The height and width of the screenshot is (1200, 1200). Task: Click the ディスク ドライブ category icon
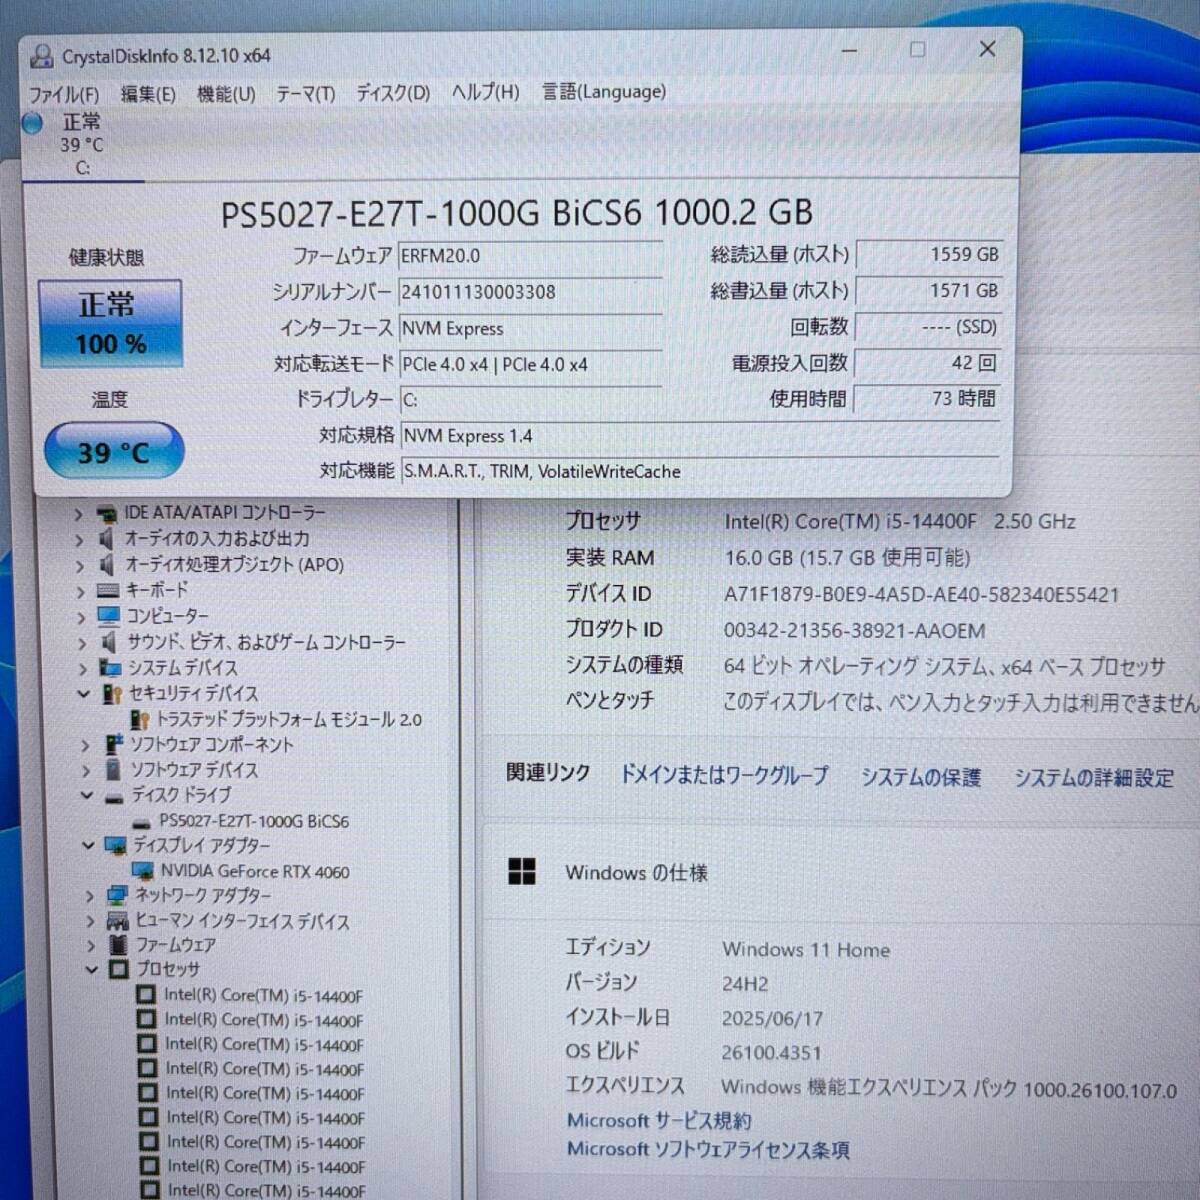click(x=114, y=797)
